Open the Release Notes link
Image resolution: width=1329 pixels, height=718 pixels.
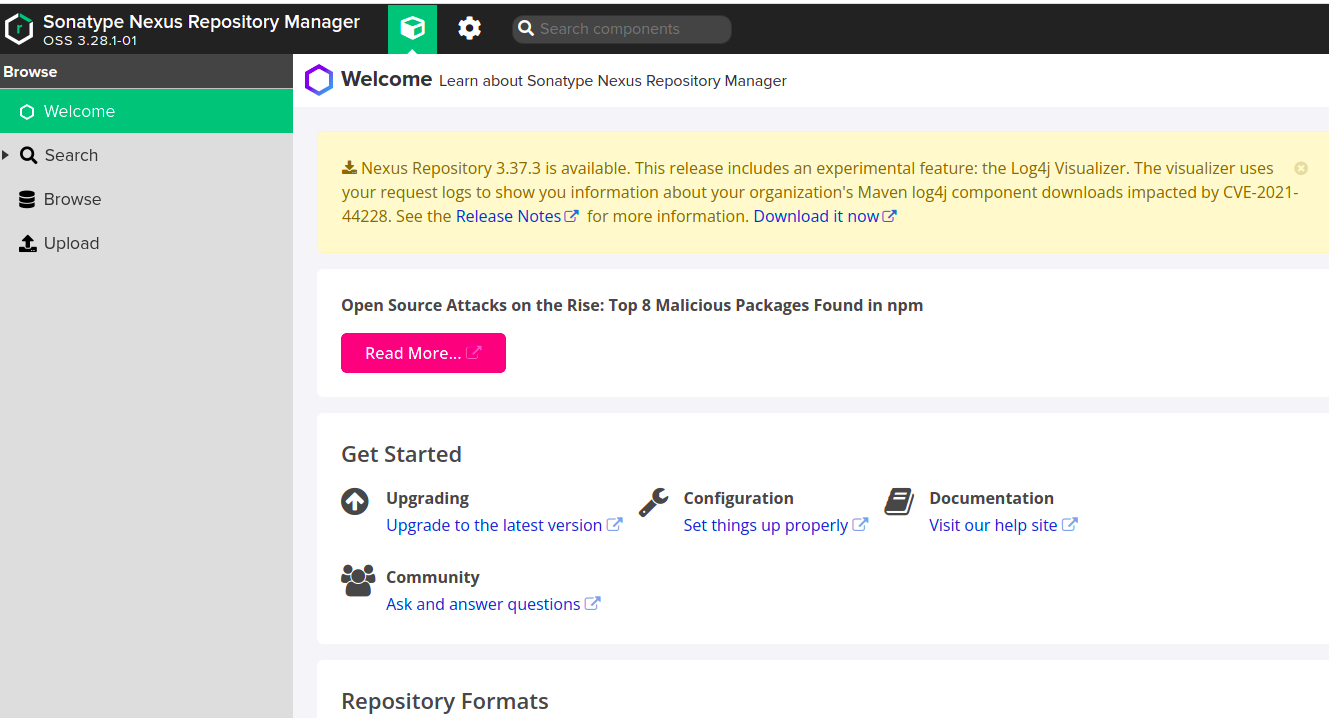point(510,215)
